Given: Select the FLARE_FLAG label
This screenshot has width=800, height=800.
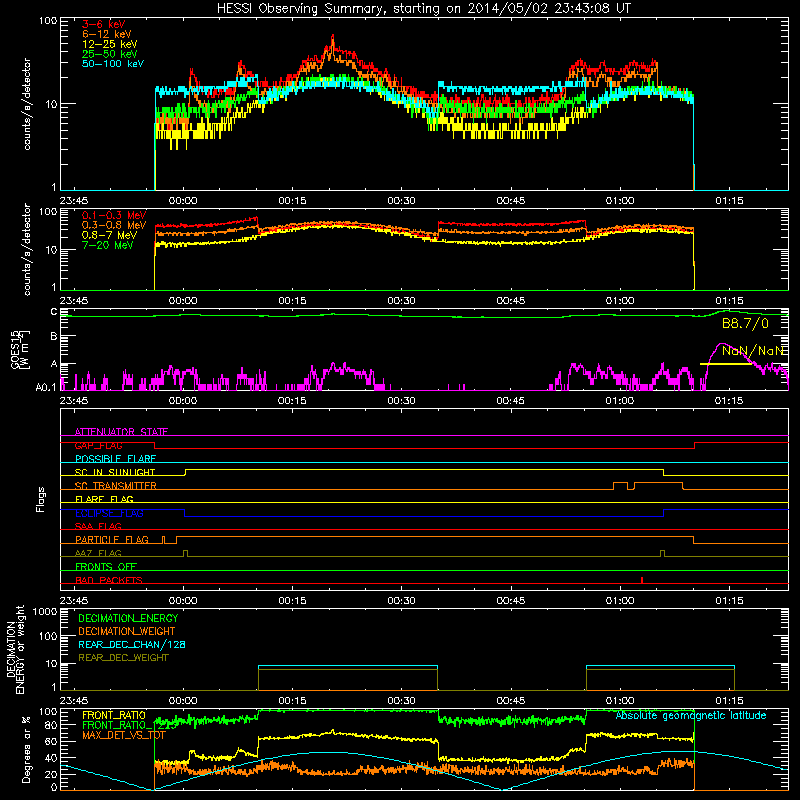Looking at the screenshot, I should [104, 499].
